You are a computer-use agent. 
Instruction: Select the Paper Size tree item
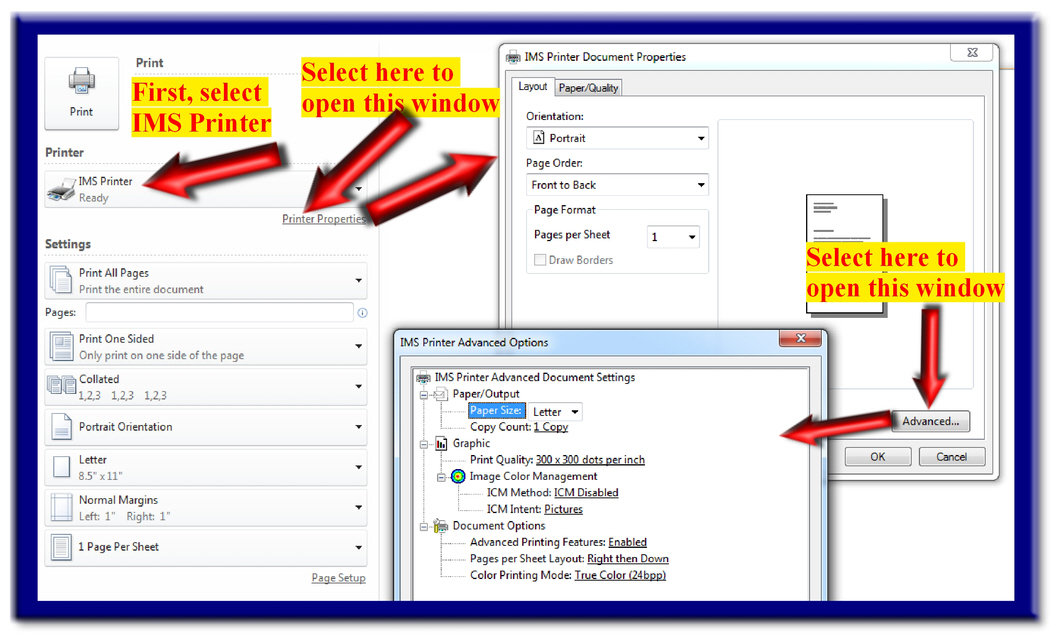coord(496,411)
